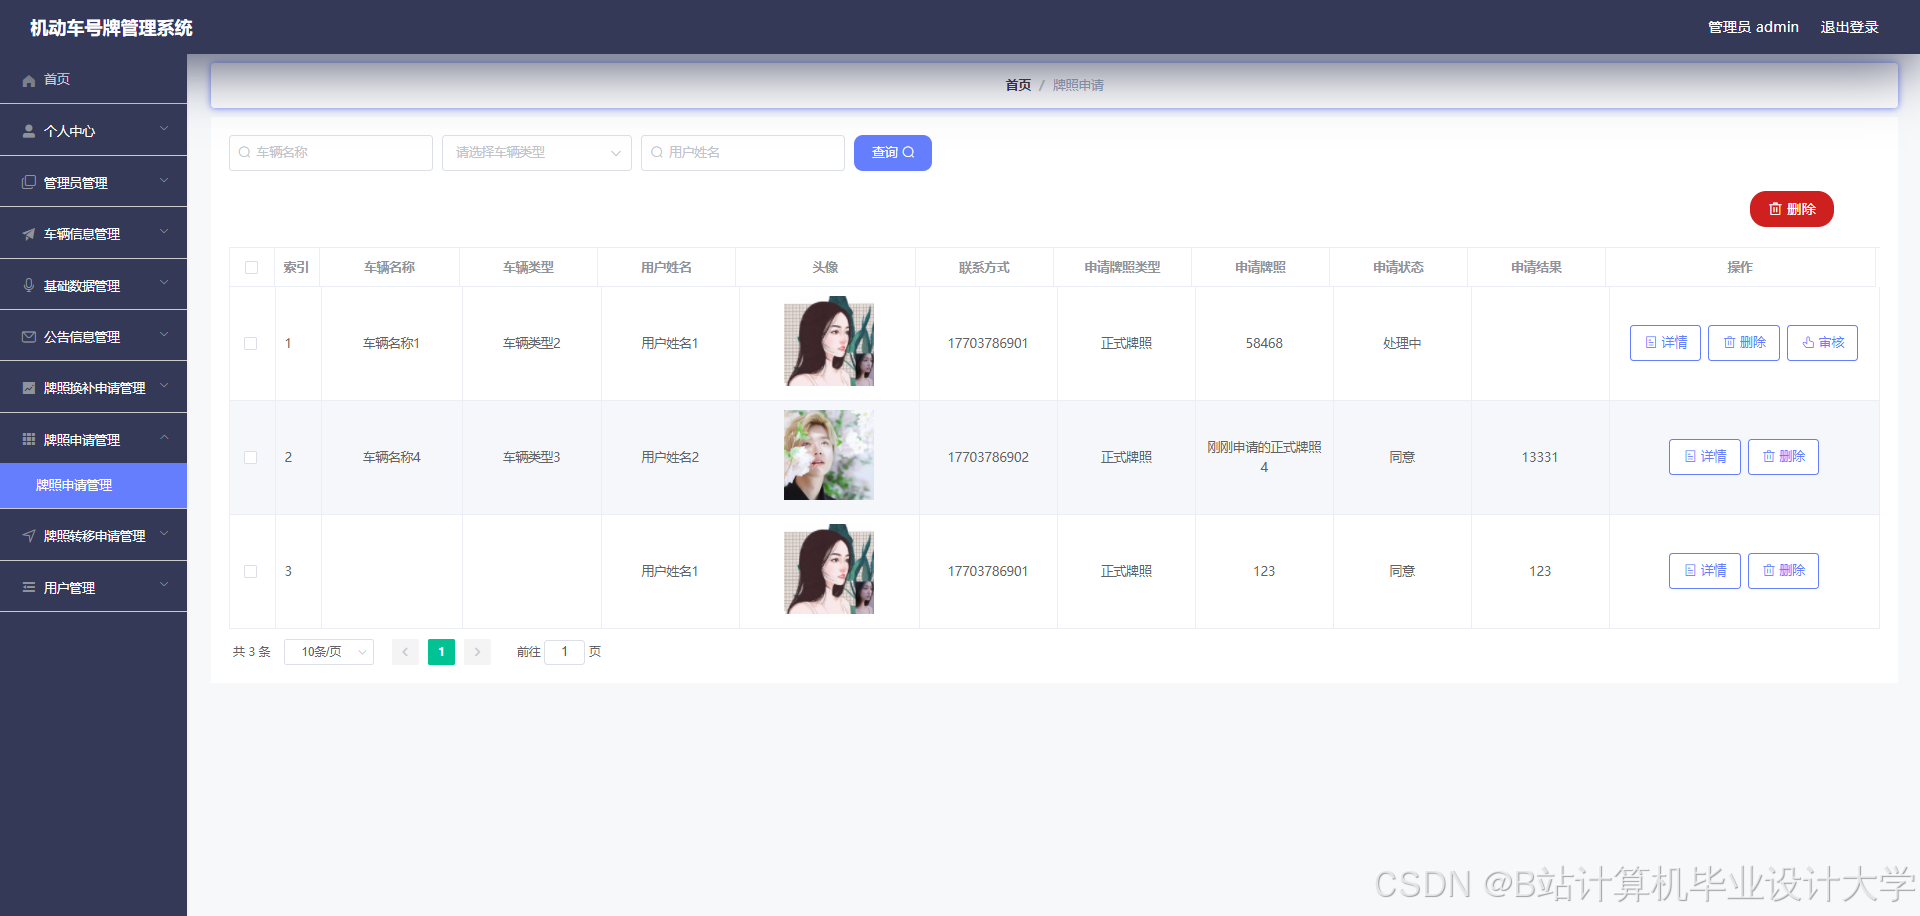Open 详情 for row 3 with 申请牌照 123

coord(1705,571)
